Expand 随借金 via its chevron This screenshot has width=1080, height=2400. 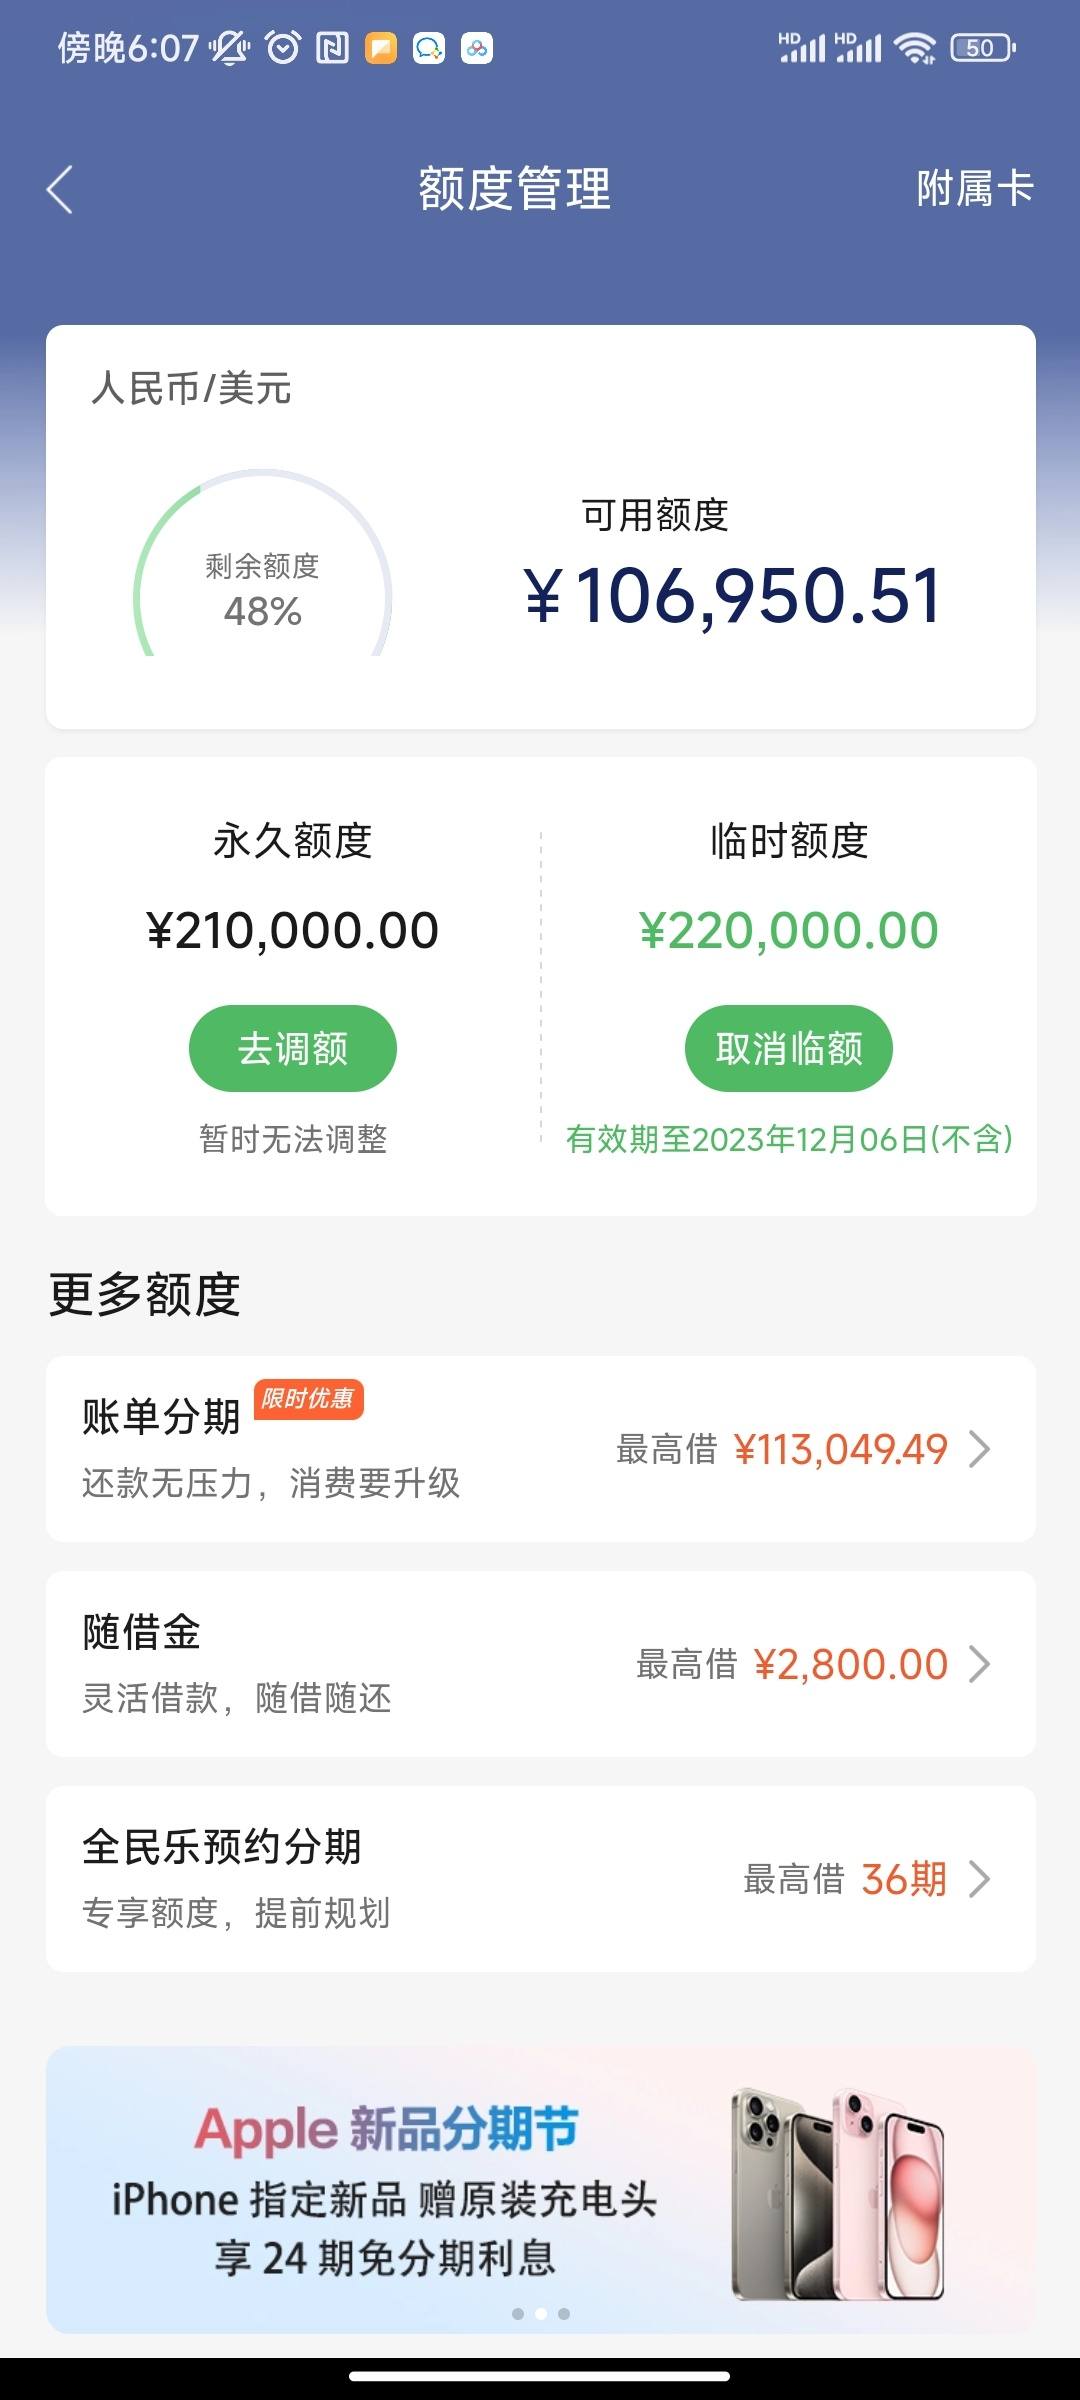[980, 1664]
